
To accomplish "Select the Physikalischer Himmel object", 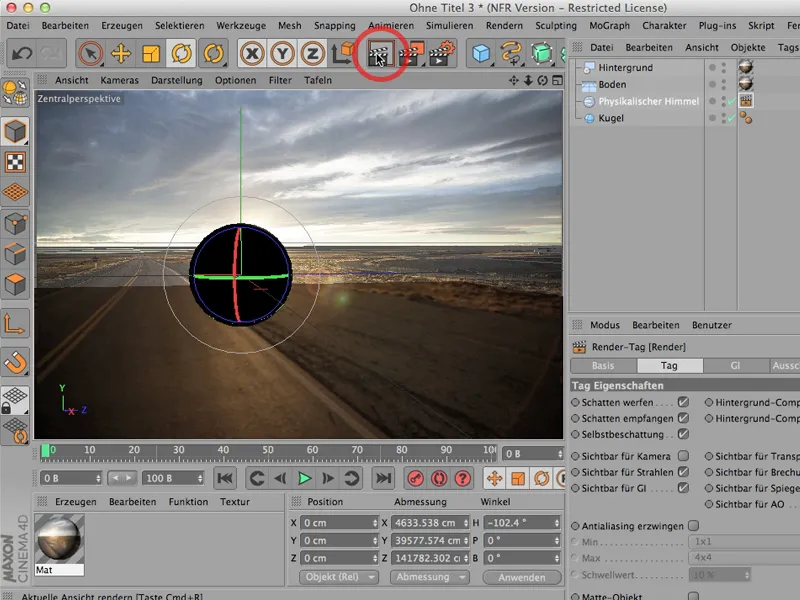I will point(648,101).
